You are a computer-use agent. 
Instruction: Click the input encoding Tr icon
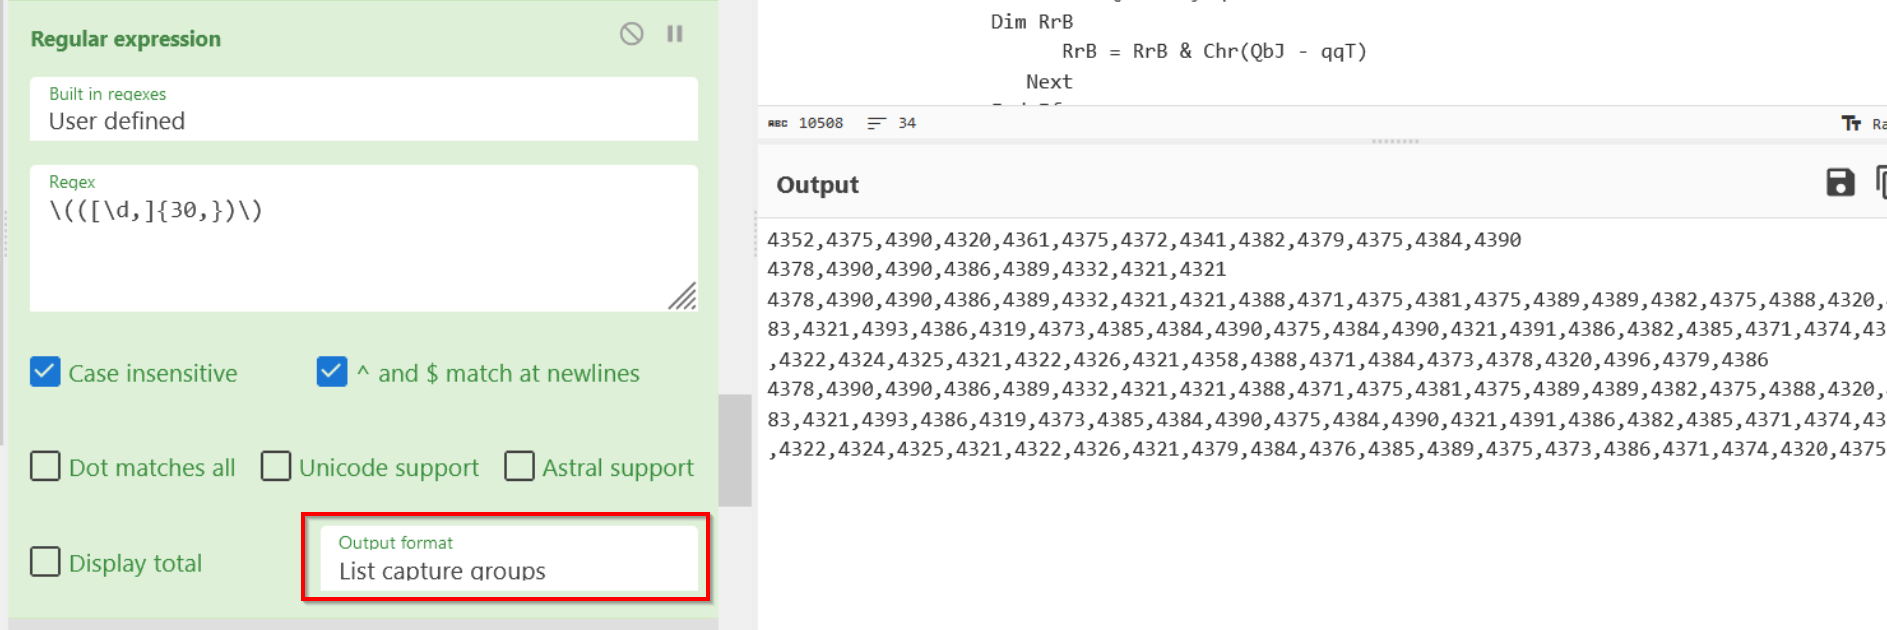1851,123
